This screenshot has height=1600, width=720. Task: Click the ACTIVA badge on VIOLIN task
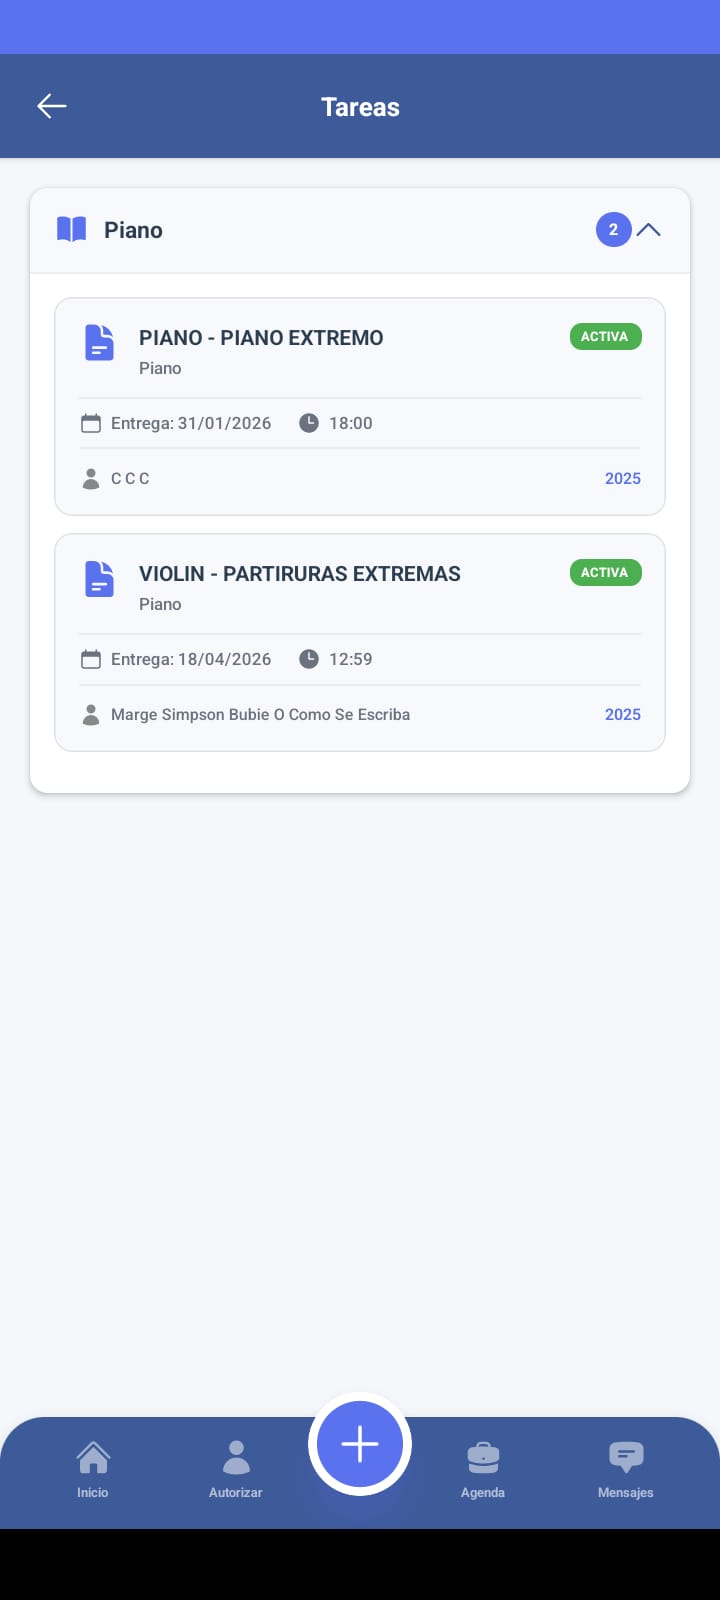tap(605, 573)
